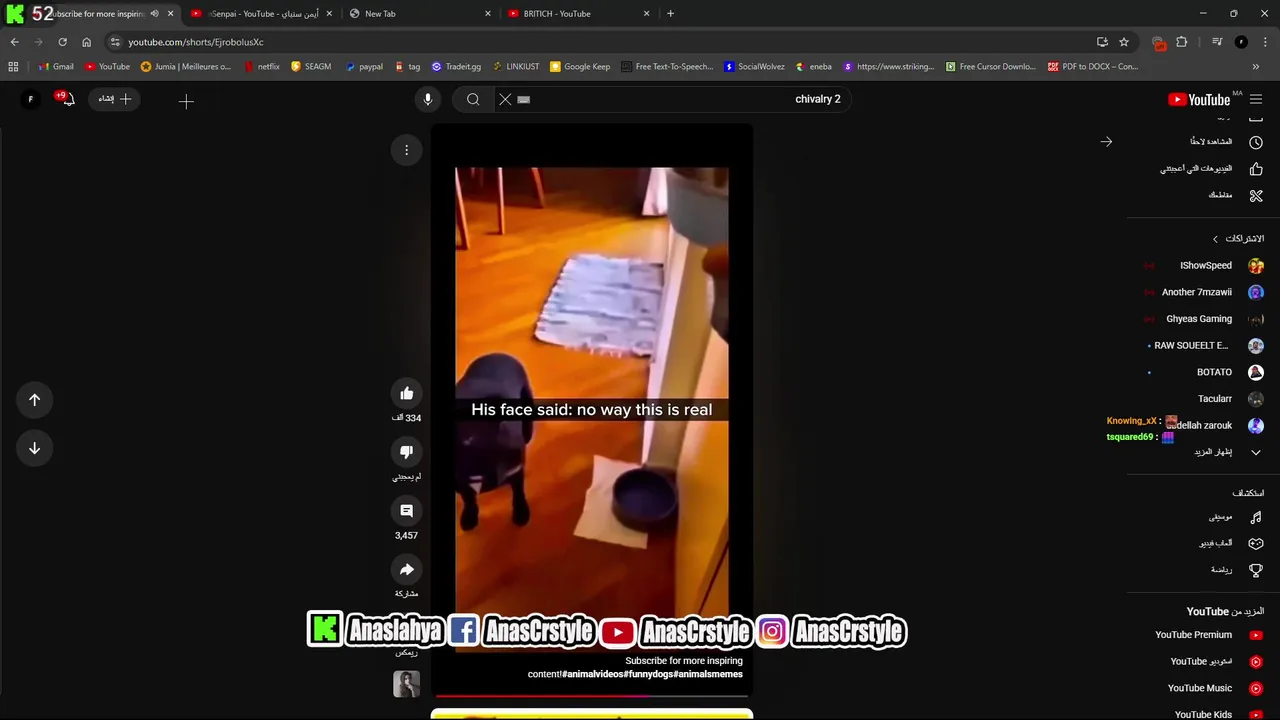Open the comments showing 3,457

(x=406, y=511)
